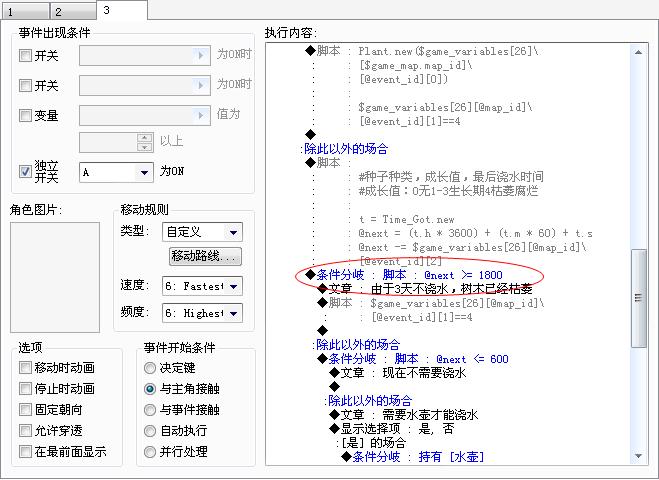Click the empty 角色图片 graphic box
The width and height of the screenshot is (659, 480).
click(55, 277)
